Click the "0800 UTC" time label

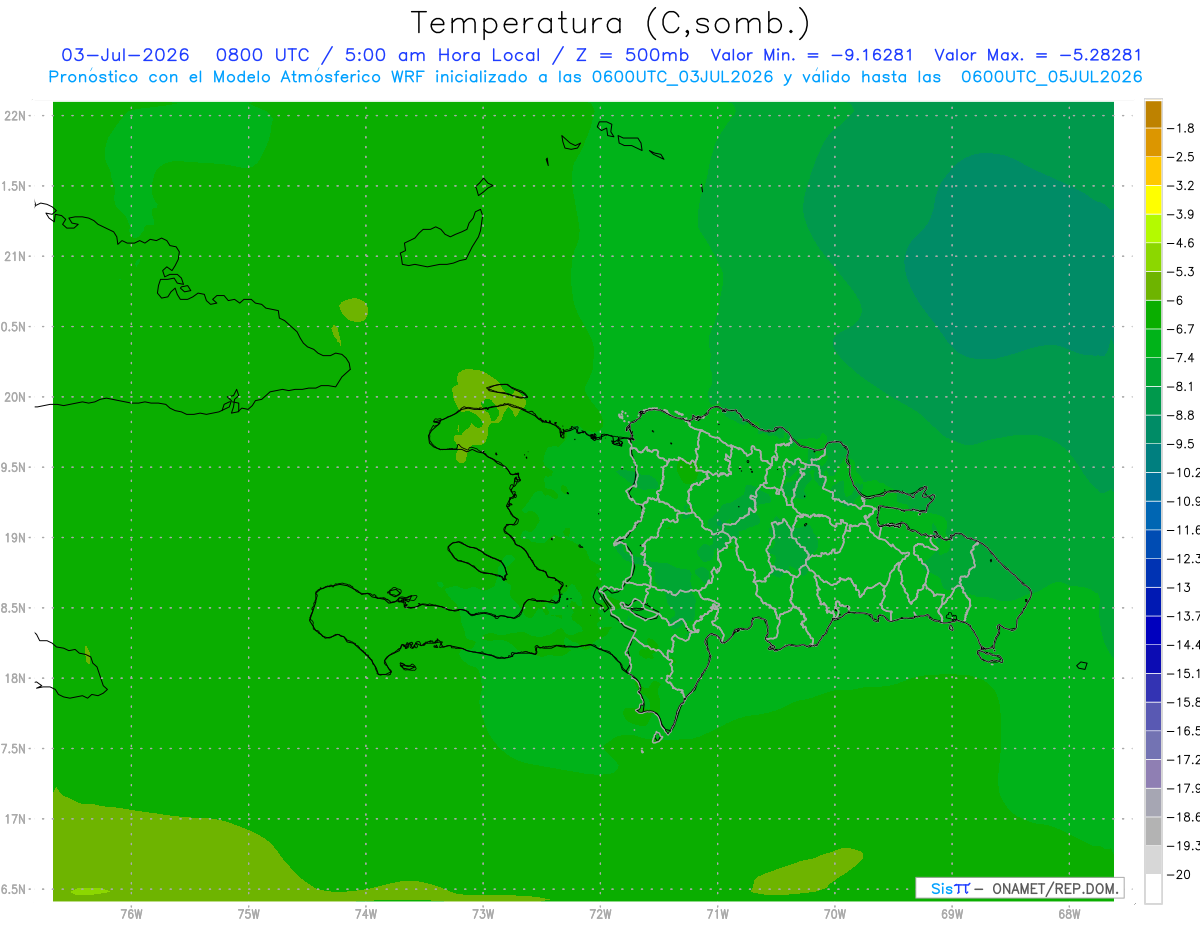coord(261,55)
